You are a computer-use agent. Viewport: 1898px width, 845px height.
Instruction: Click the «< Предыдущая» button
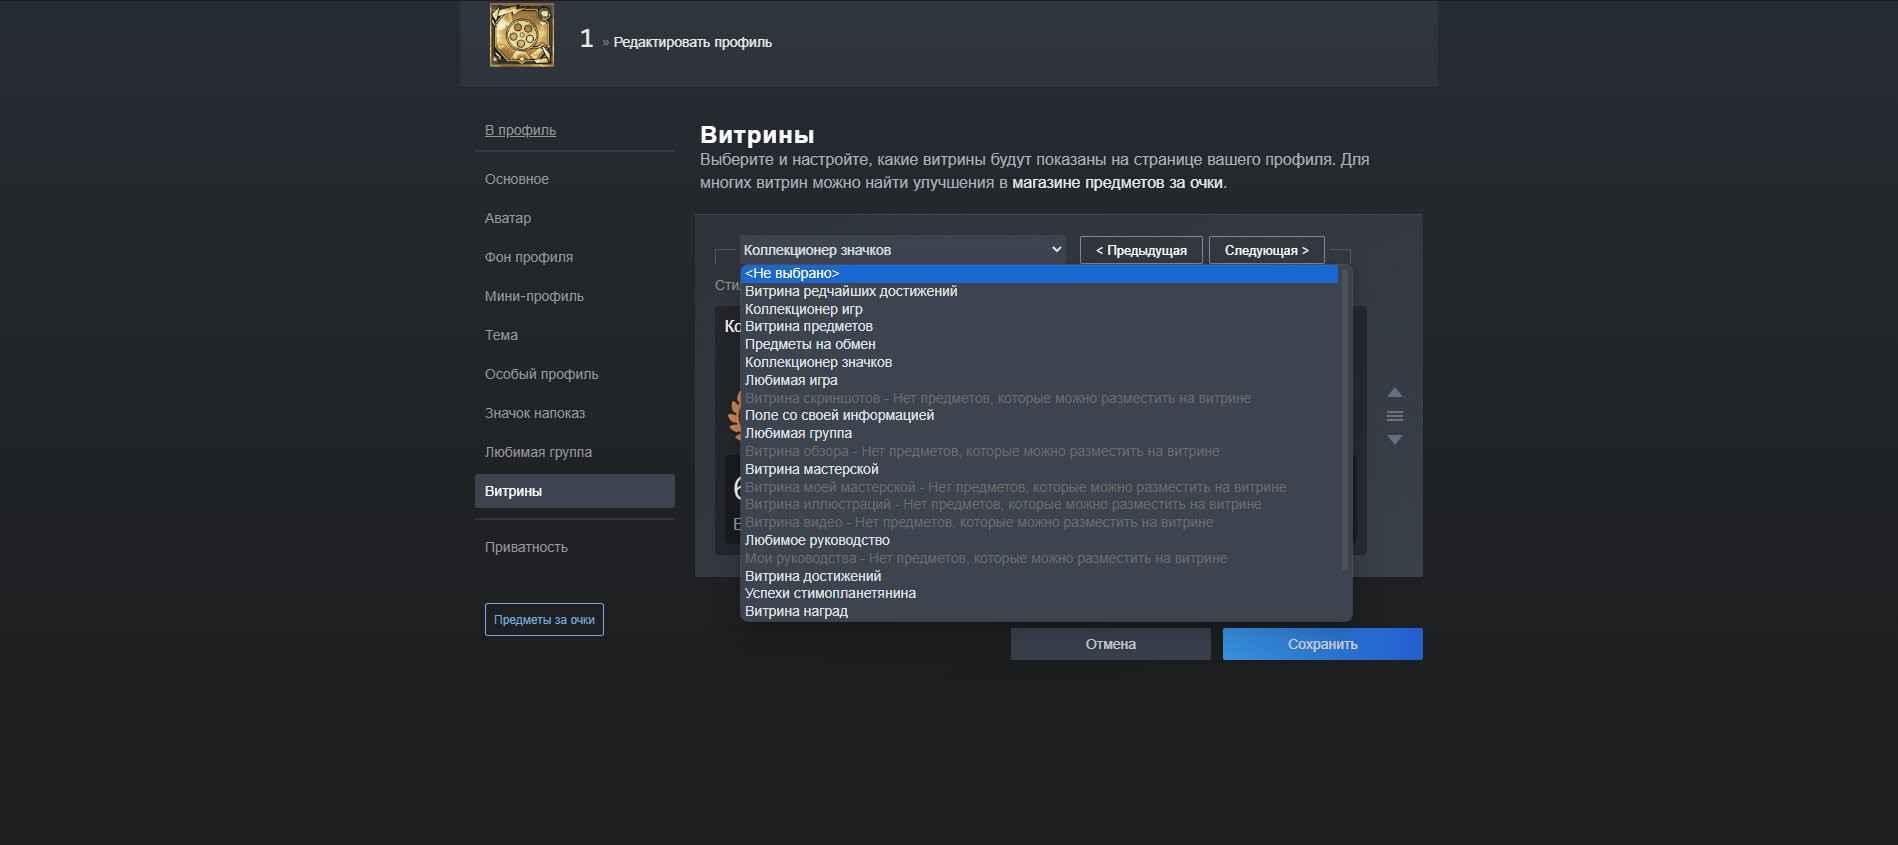coord(1141,250)
